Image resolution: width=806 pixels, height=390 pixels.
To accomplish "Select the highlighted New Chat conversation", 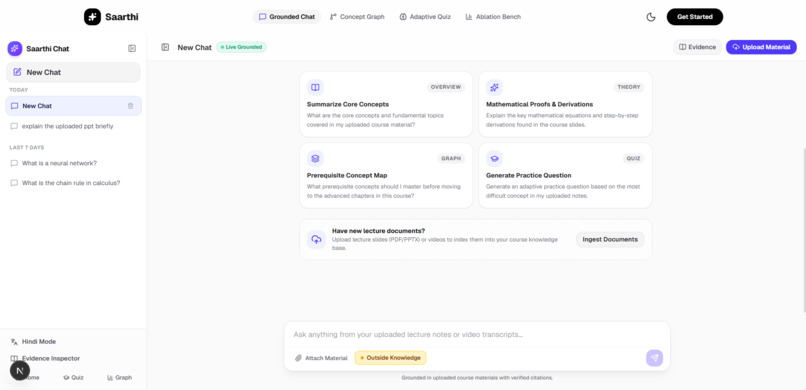I will point(73,106).
